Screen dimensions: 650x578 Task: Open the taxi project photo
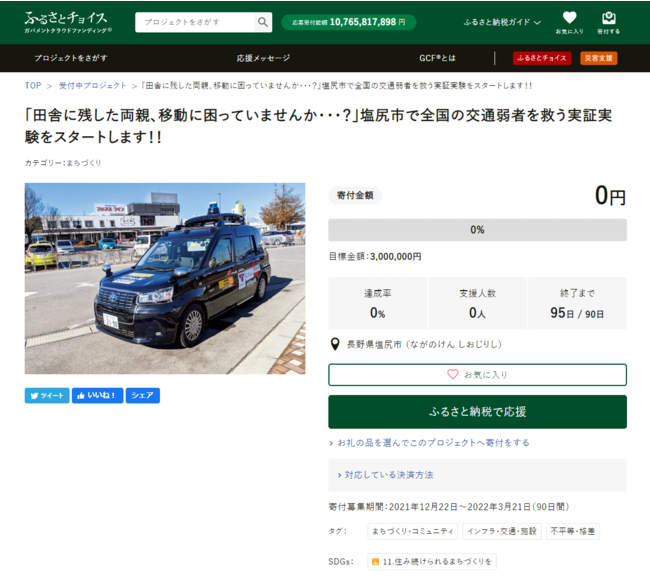[x=165, y=278]
